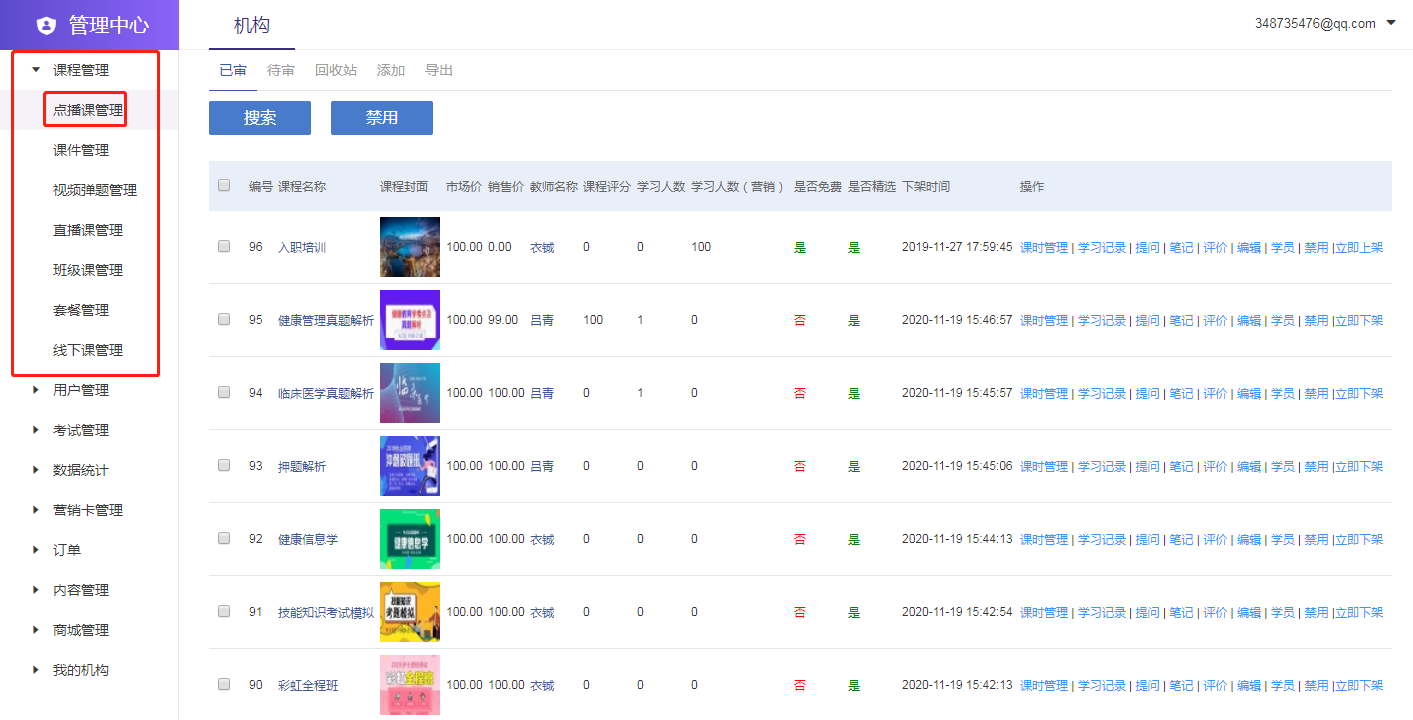
Task: Click 编辑 link for 临床医学真题解析
Action: [1249, 393]
